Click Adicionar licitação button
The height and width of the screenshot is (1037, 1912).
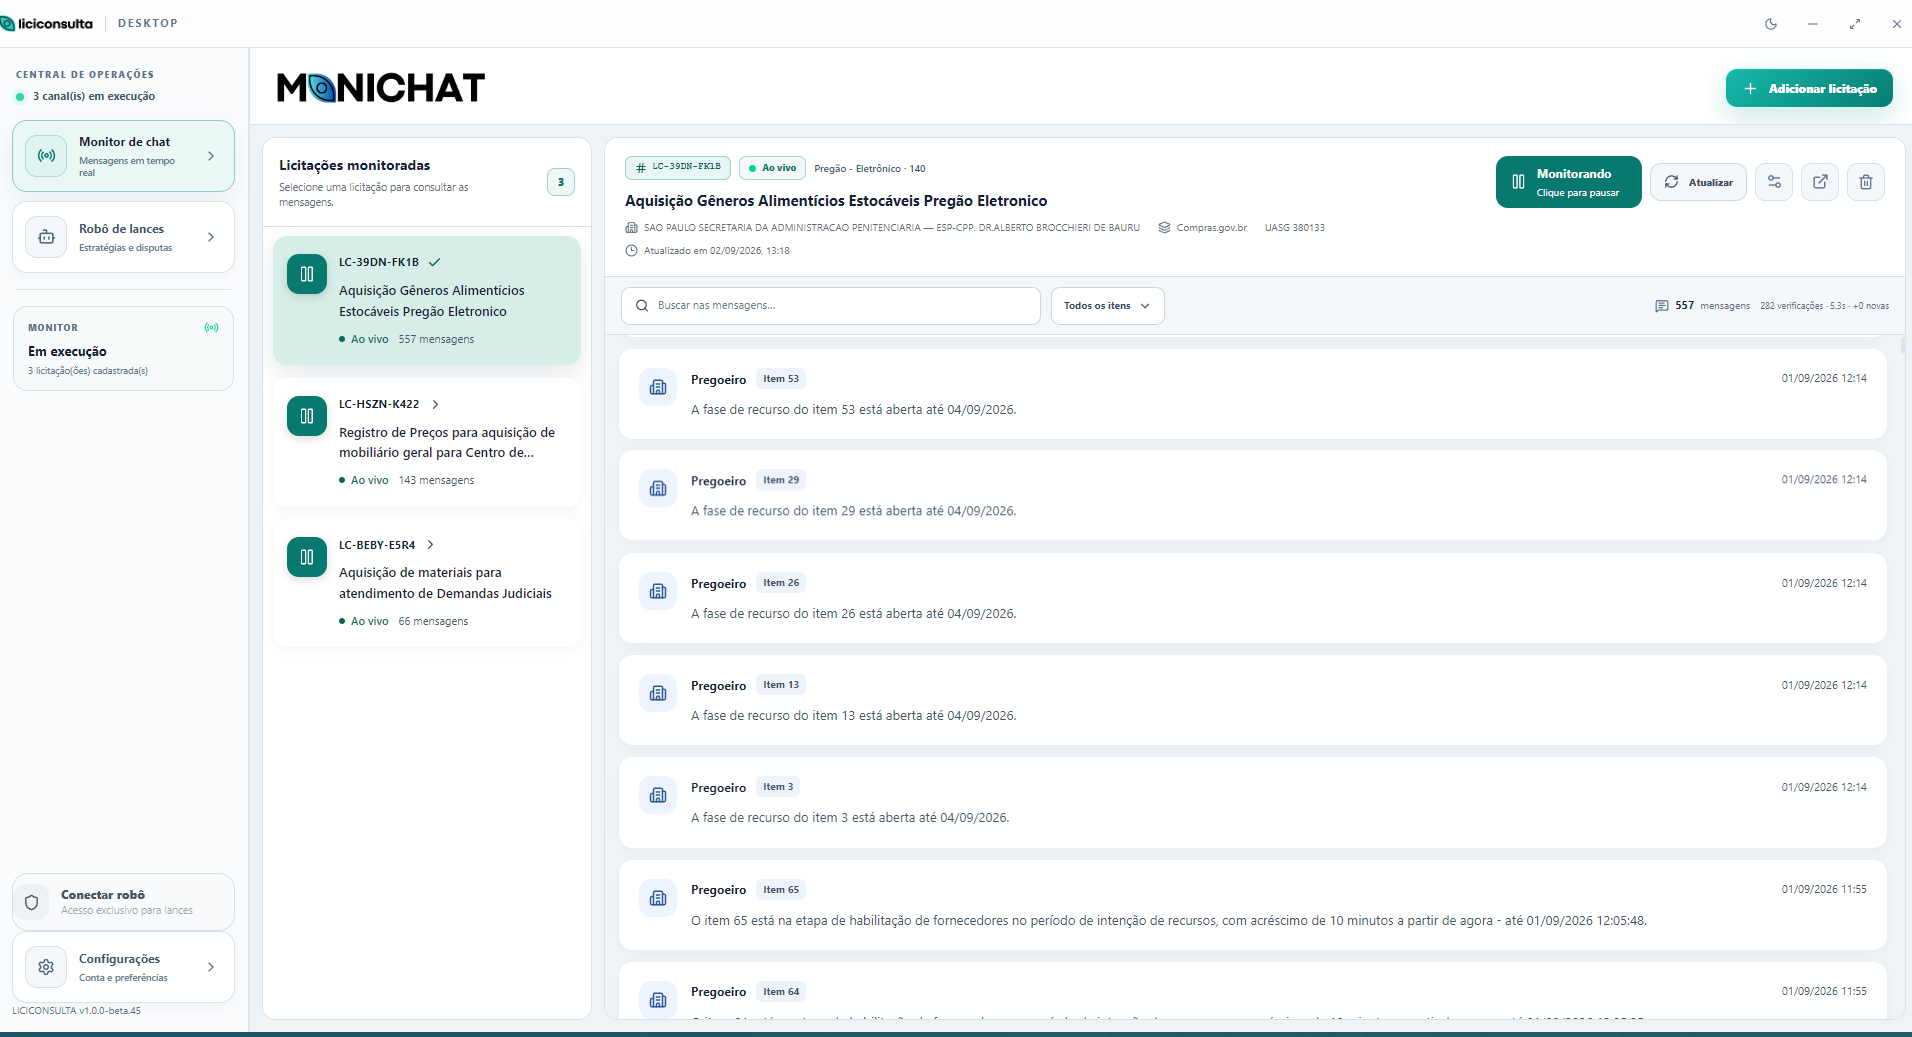pos(1809,88)
